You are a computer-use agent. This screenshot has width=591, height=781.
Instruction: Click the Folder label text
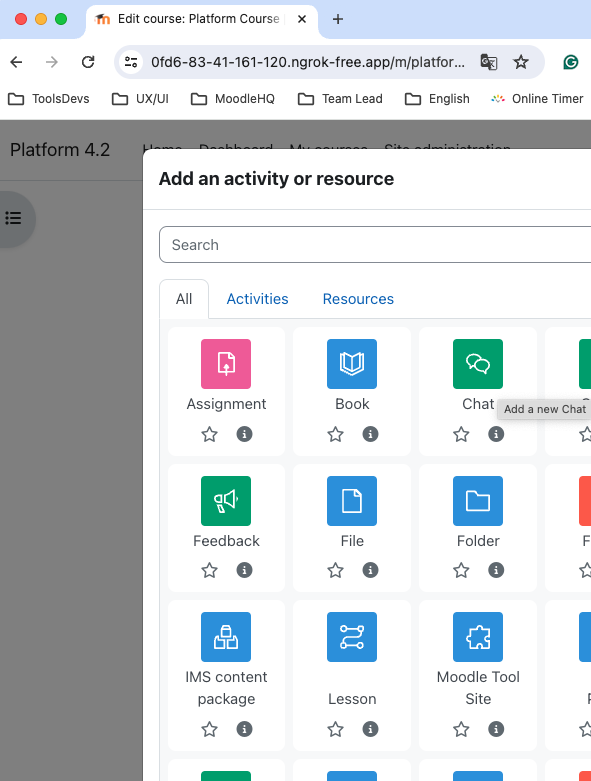478,541
